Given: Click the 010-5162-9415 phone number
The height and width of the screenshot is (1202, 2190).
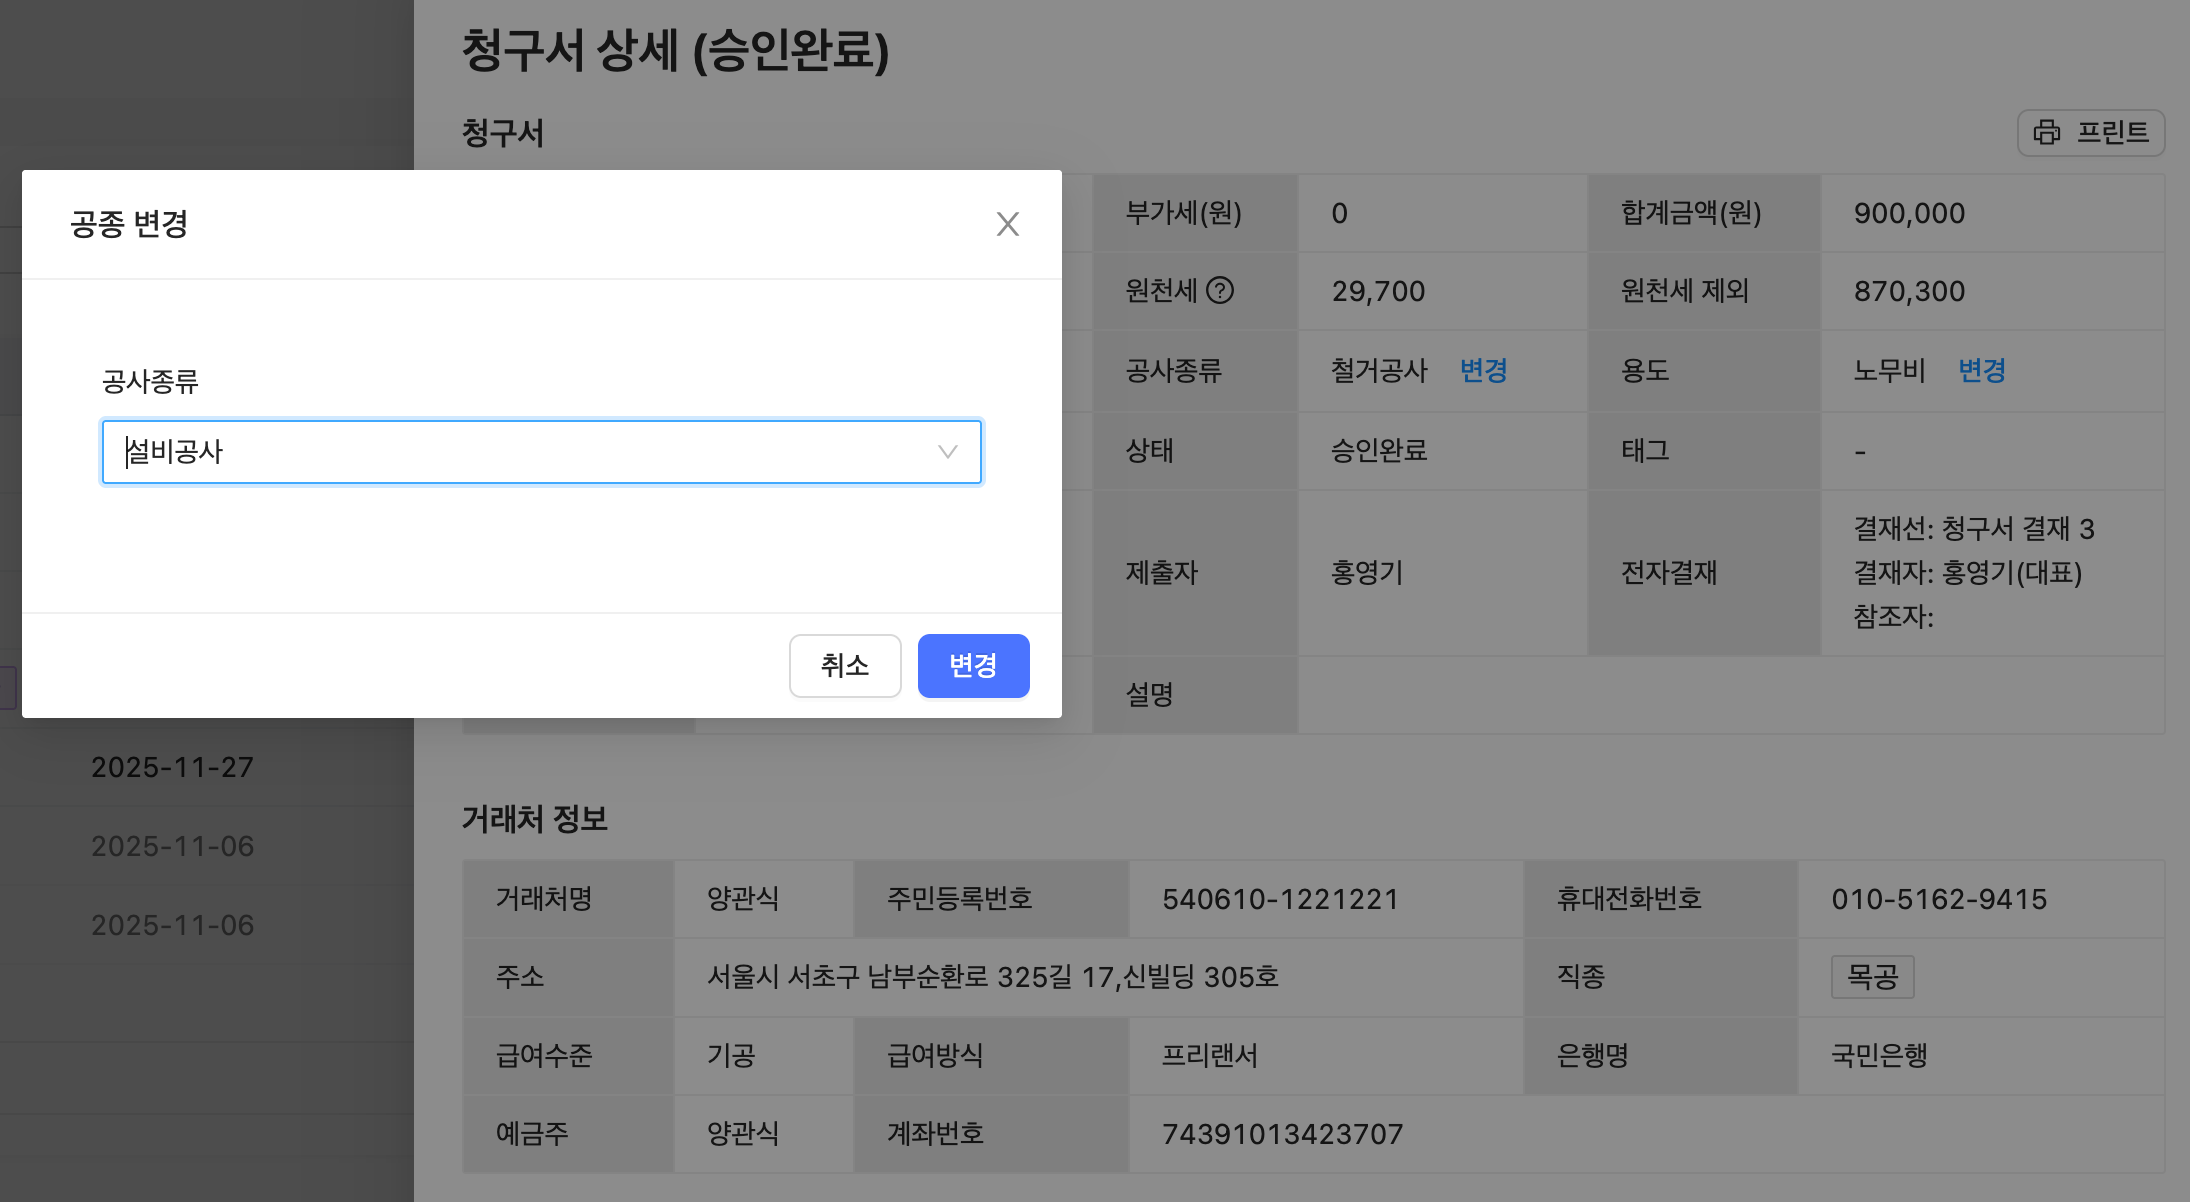Looking at the screenshot, I should [1938, 899].
